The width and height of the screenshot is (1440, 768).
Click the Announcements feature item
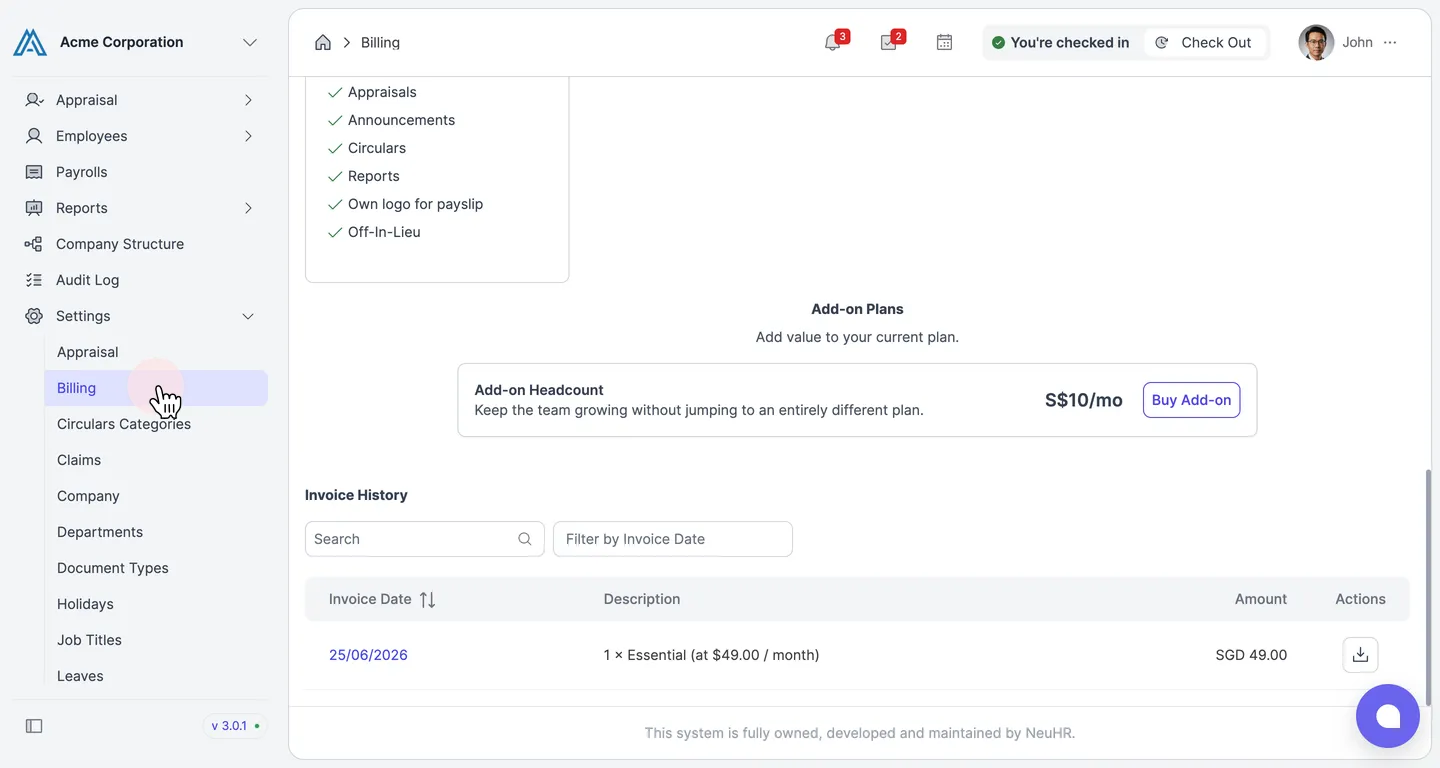tap(401, 120)
